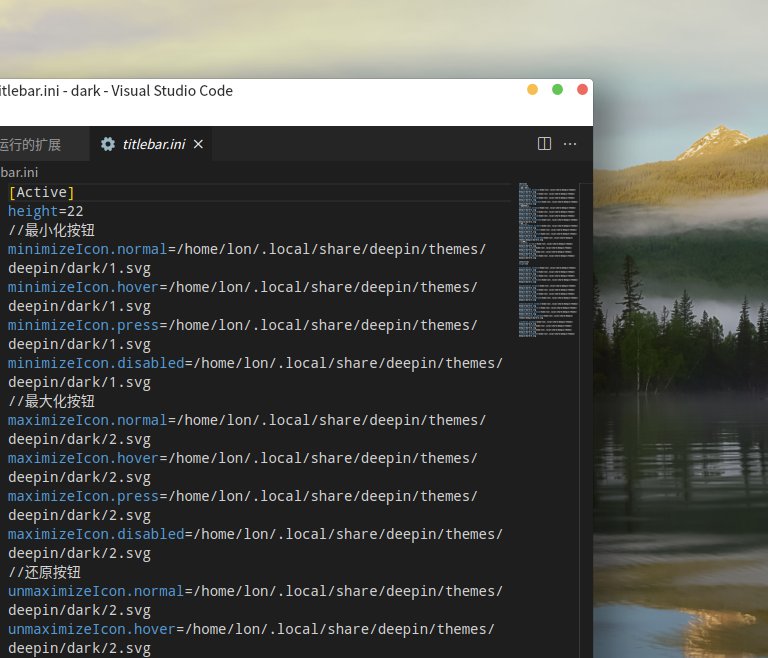768x658 pixels.
Task: Click the gear icon on titlebar.ini tab
Action: coord(108,144)
